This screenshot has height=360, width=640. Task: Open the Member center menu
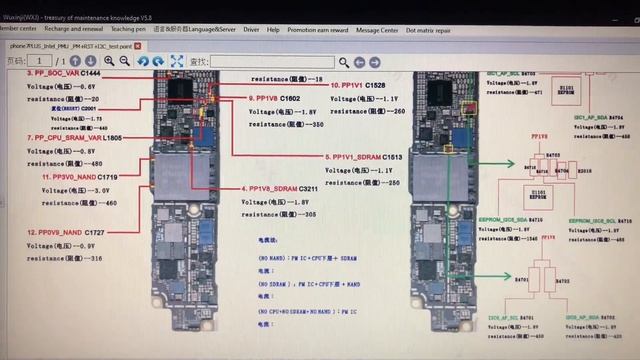(x=18, y=29)
